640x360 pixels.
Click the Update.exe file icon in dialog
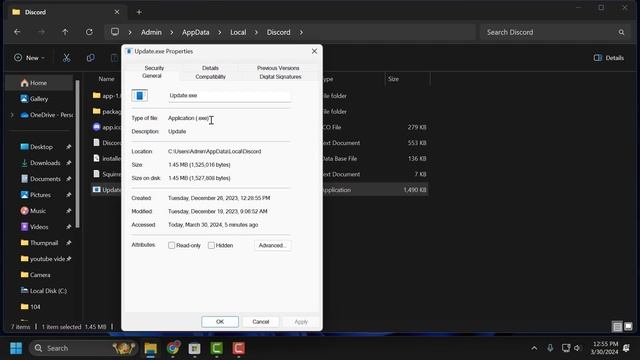pyautogui.click(x=140, y=96)
